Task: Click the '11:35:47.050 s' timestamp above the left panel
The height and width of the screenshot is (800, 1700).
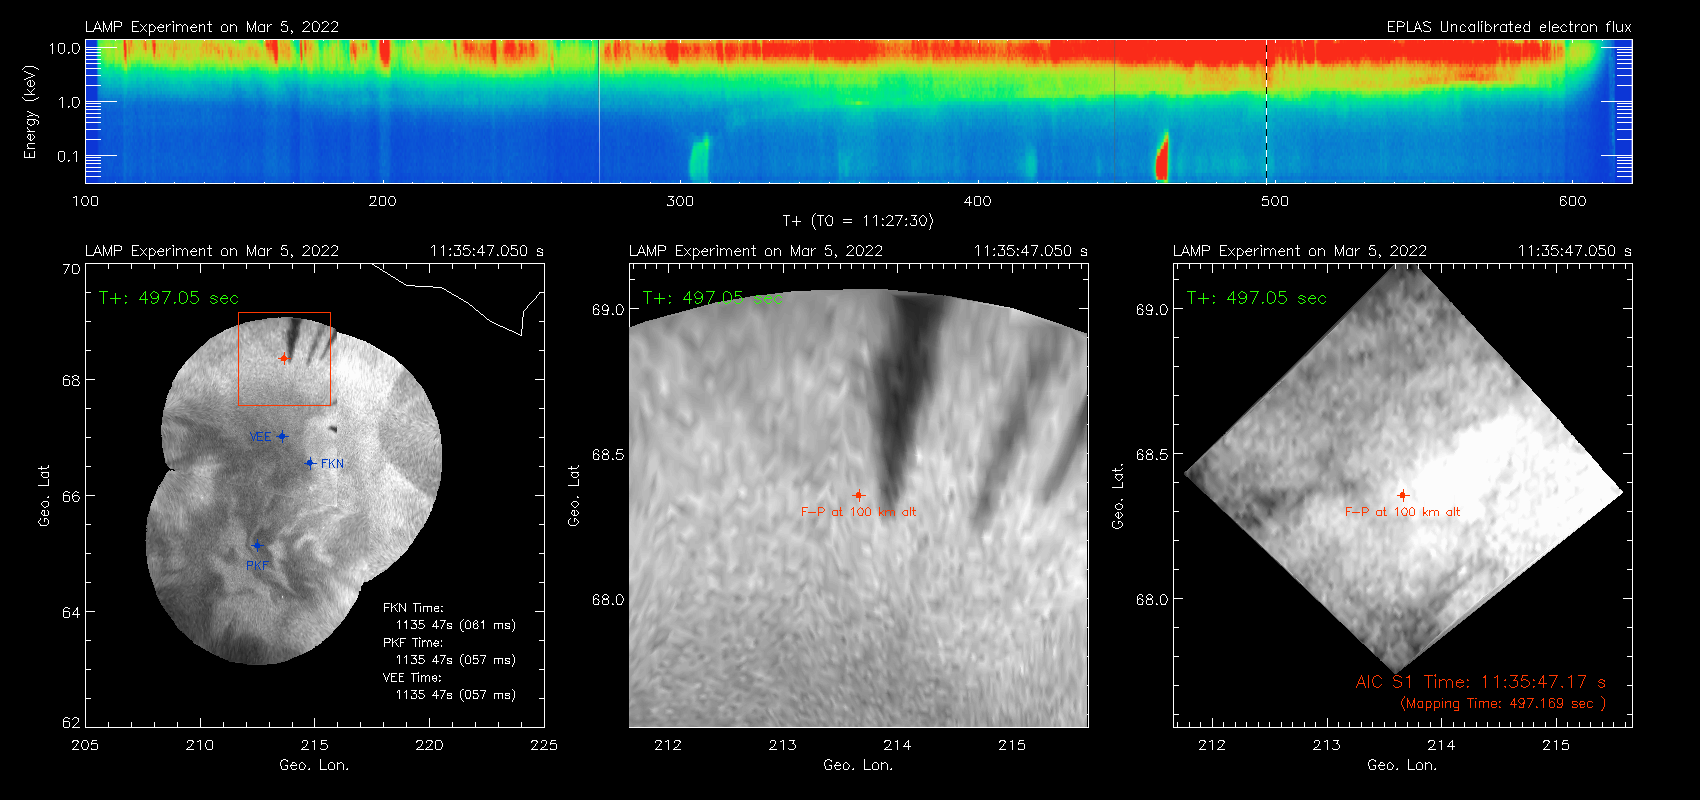Action: click(x=487, y=251)
